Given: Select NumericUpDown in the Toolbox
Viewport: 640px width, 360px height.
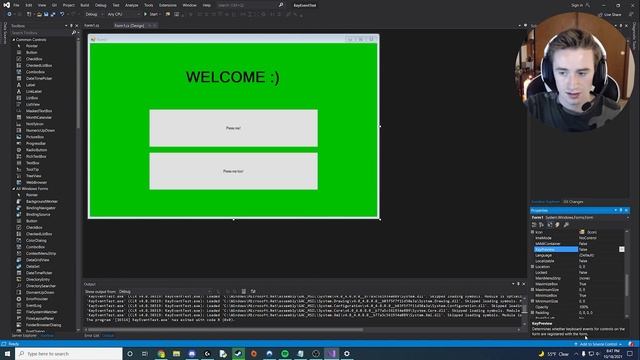Looking at the screenshot, I should (x=40, y=131).
